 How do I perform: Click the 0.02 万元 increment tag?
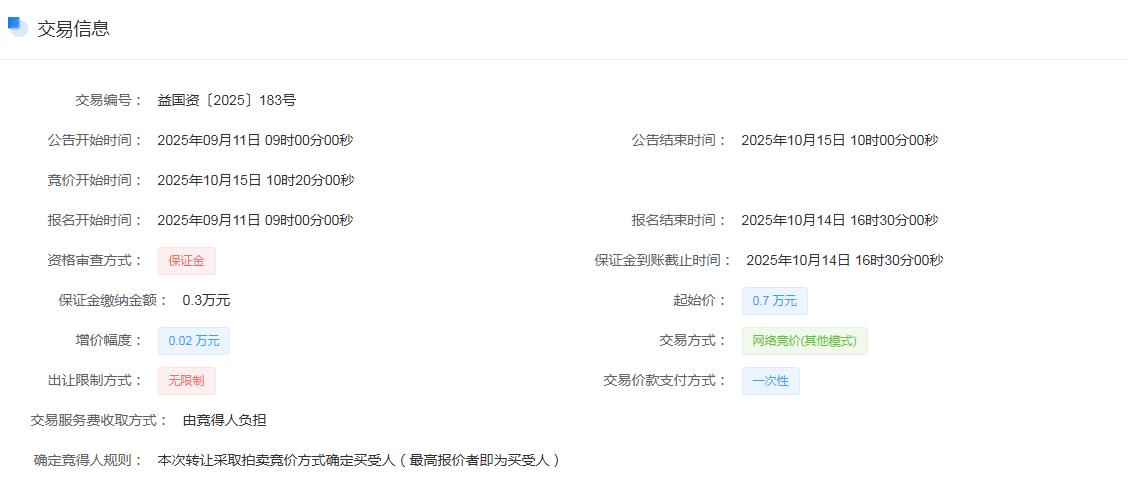193,341
